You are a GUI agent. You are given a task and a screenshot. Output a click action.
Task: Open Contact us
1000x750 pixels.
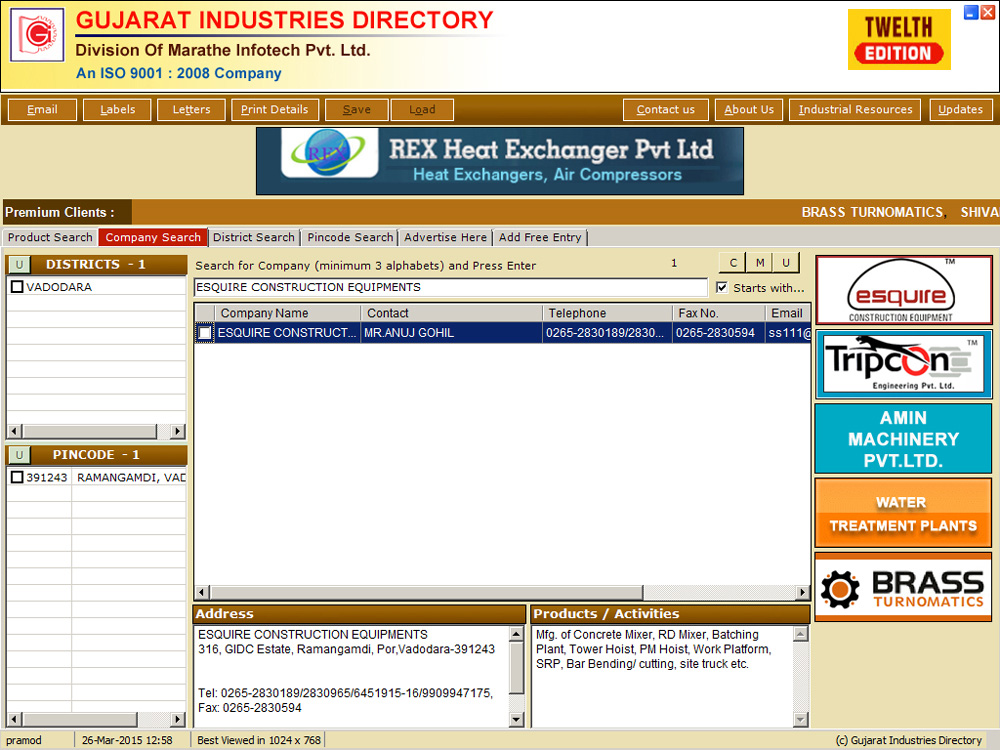pyautogui.click(x=666, y=110)
